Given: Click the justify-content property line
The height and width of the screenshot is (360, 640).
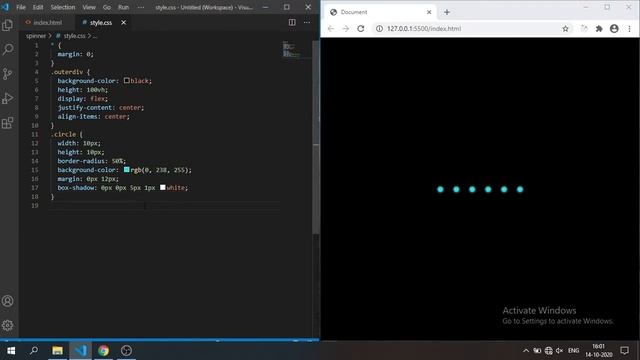Looking at the screenshot, I should (100, 107).
